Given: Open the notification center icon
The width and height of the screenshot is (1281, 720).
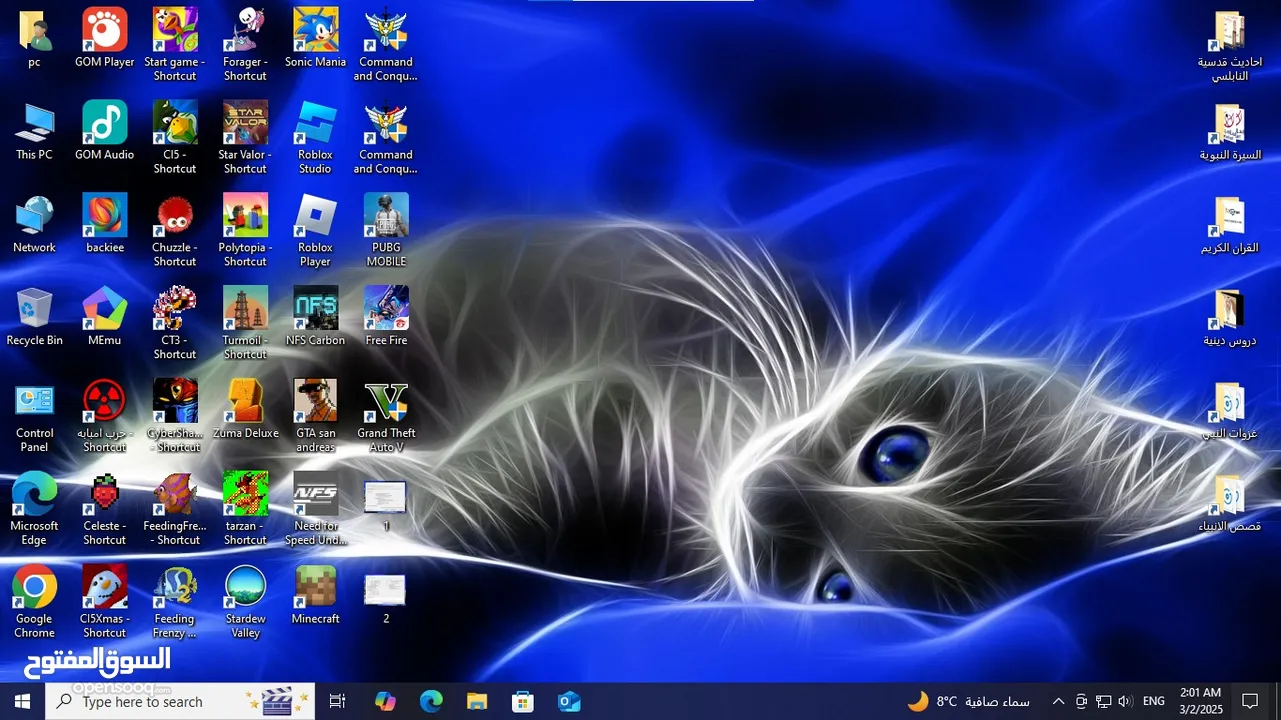Looking at the screenshot, I should (1250, 701).
